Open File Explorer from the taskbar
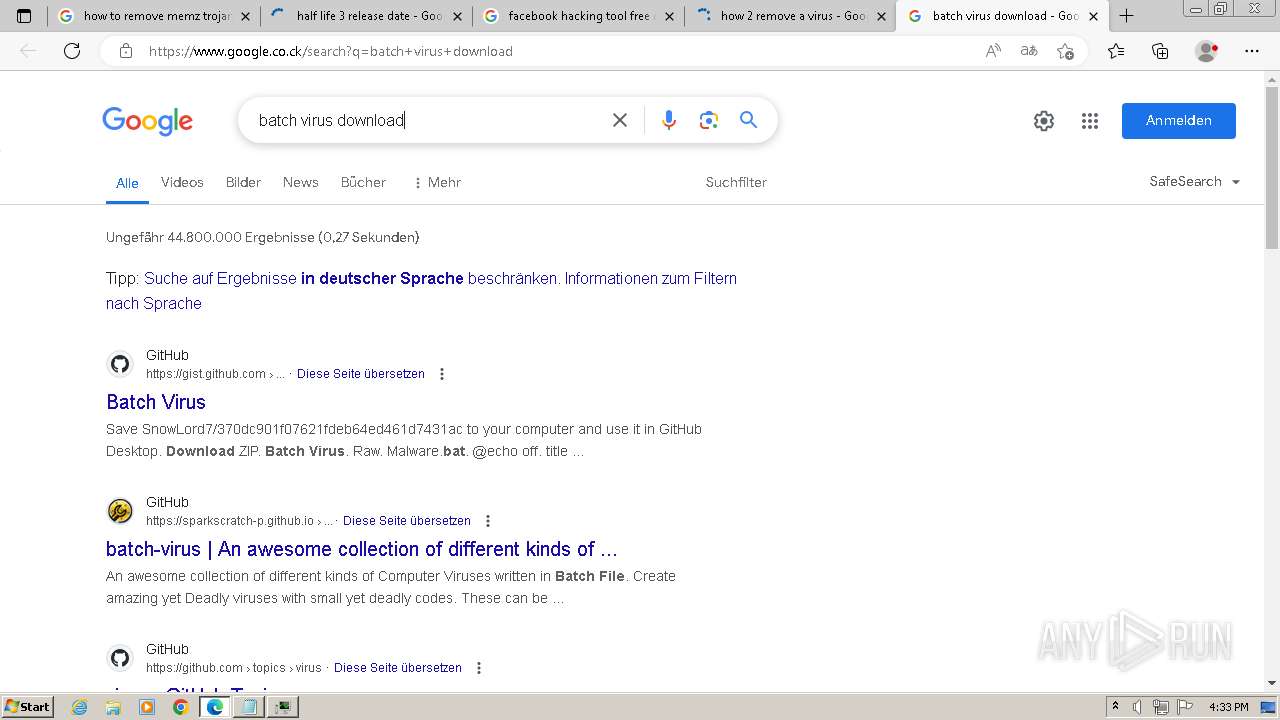The width and height of the screenshot is (1280, 720). pos(113,707)
